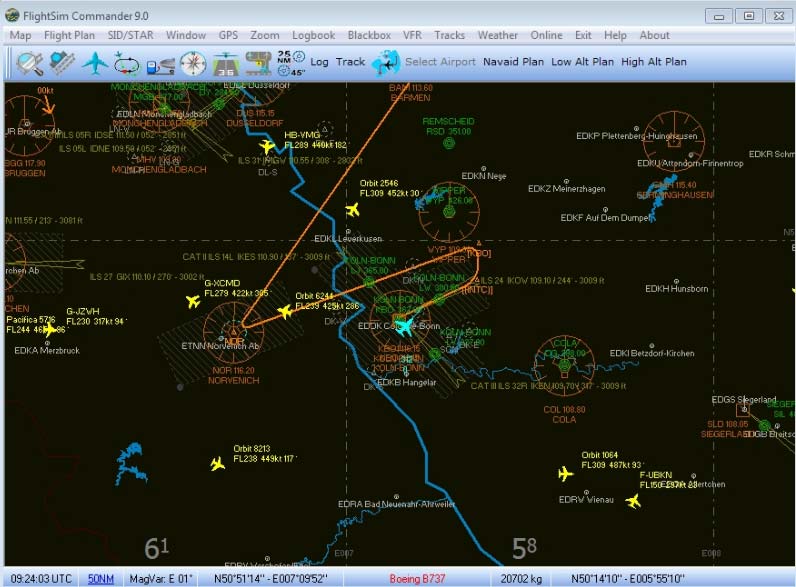Viewport: 796px width, 587px height.
Task: Click the map arrow icon before Select Airport
Action: pos(385,63)
